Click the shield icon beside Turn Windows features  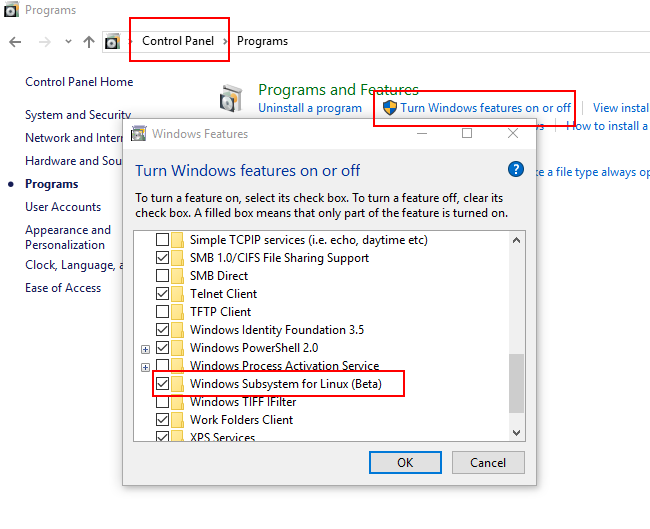390,108
